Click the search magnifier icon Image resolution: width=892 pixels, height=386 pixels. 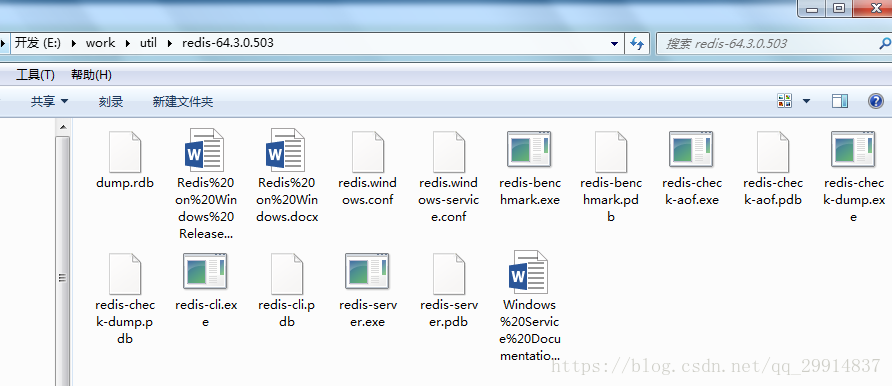pyautogui.click(x=885, y=43)
